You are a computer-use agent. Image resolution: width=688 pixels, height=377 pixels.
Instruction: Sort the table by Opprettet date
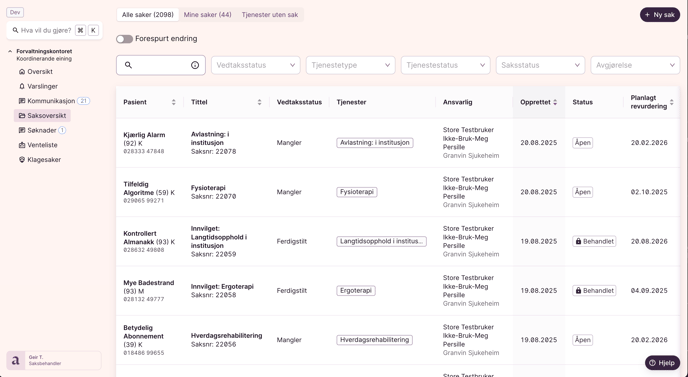coord(555,102)
